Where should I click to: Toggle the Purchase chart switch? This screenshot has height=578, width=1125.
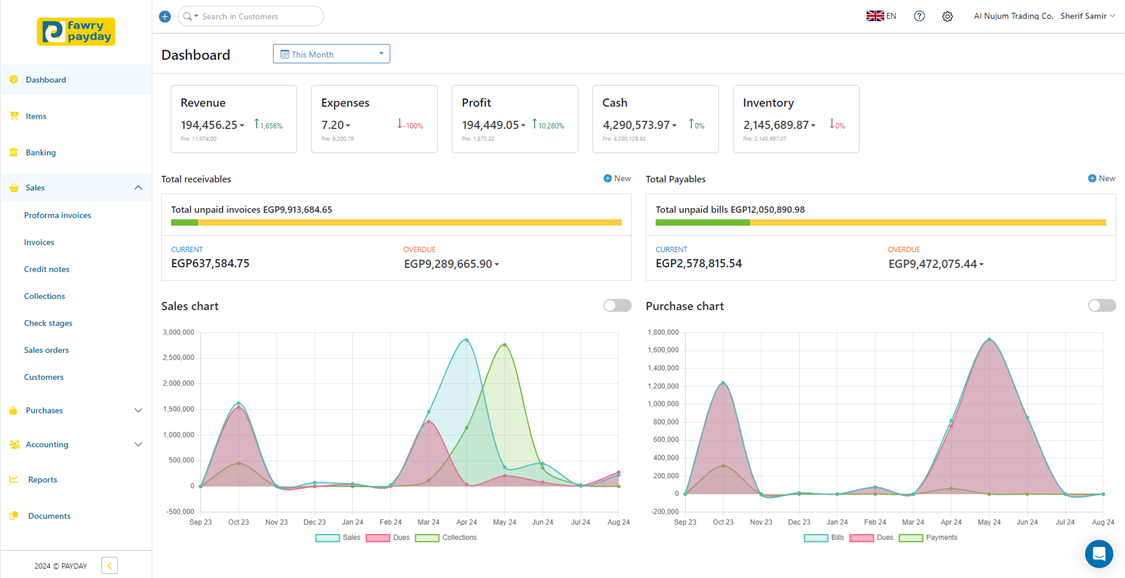[x=1101, y=305]
